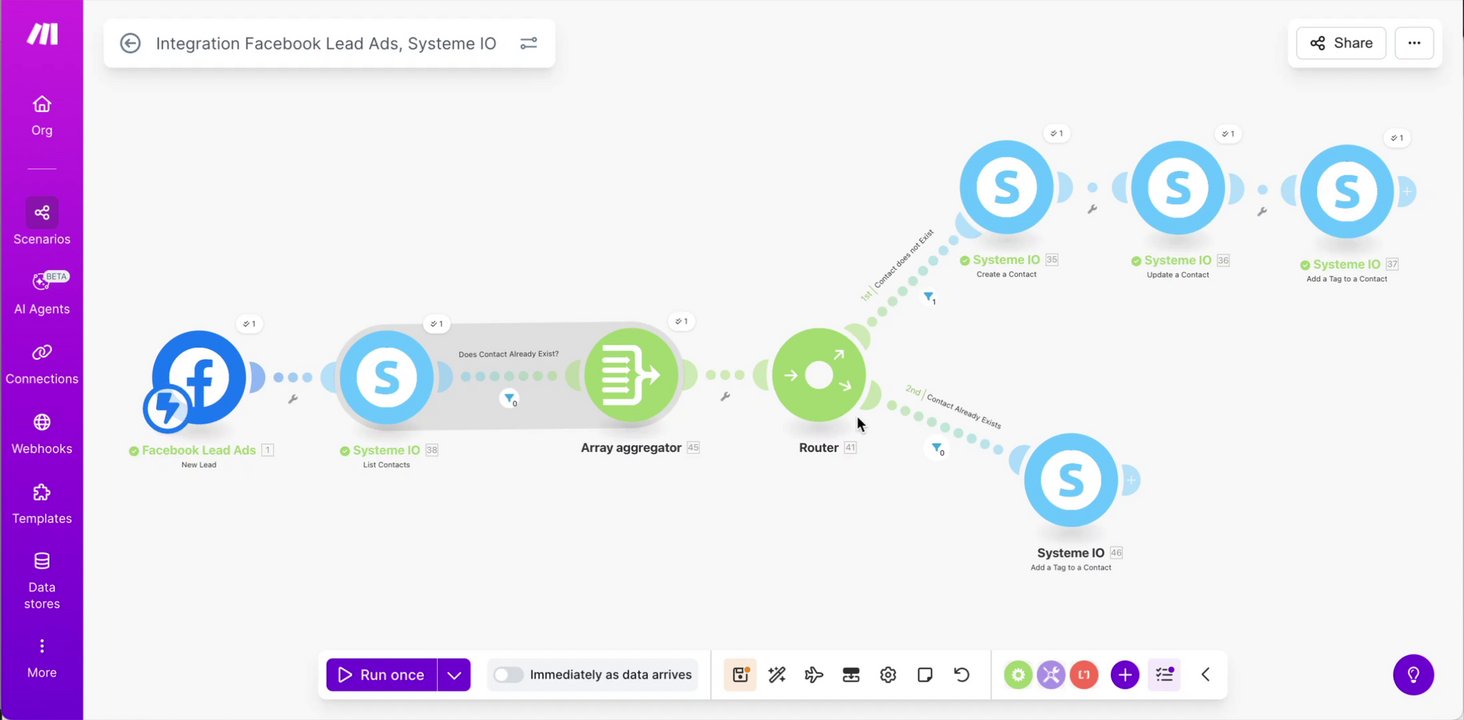
Task: Open Scenario settings gear icon
Action: [x=888, y=675]
